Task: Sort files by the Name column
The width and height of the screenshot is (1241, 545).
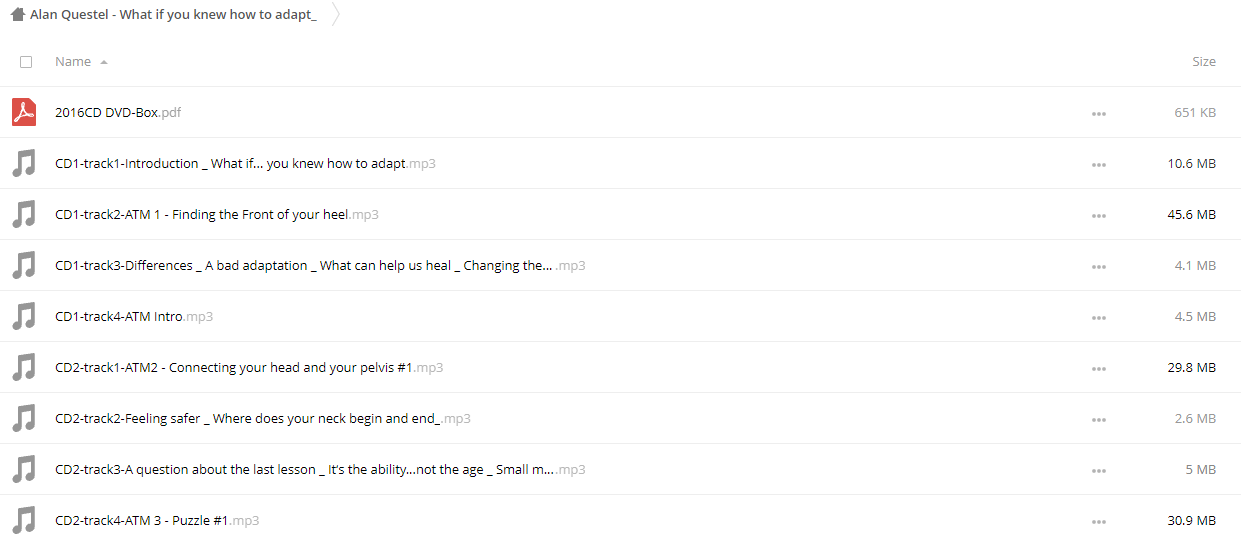Action: point(73,62)
